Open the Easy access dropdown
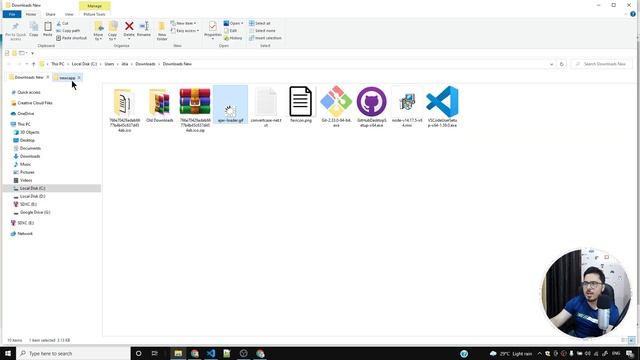The width and height of the screenshot is (640, 360). click(x=185, y=31)
